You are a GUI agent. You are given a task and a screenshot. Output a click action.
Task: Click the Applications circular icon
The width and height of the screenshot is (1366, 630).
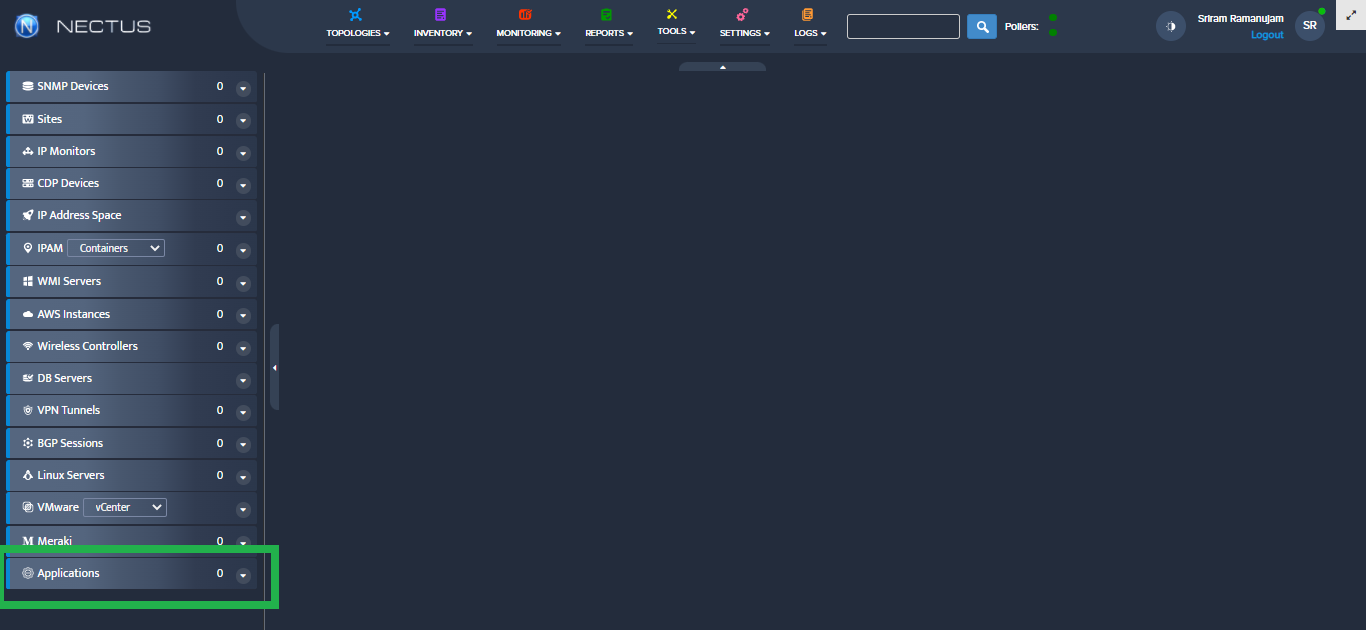coord(28,573)
